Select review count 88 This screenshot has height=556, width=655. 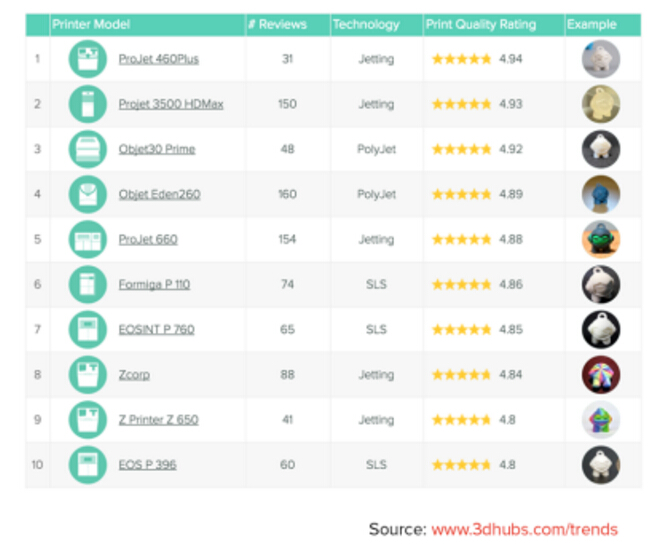pos(287,375)
